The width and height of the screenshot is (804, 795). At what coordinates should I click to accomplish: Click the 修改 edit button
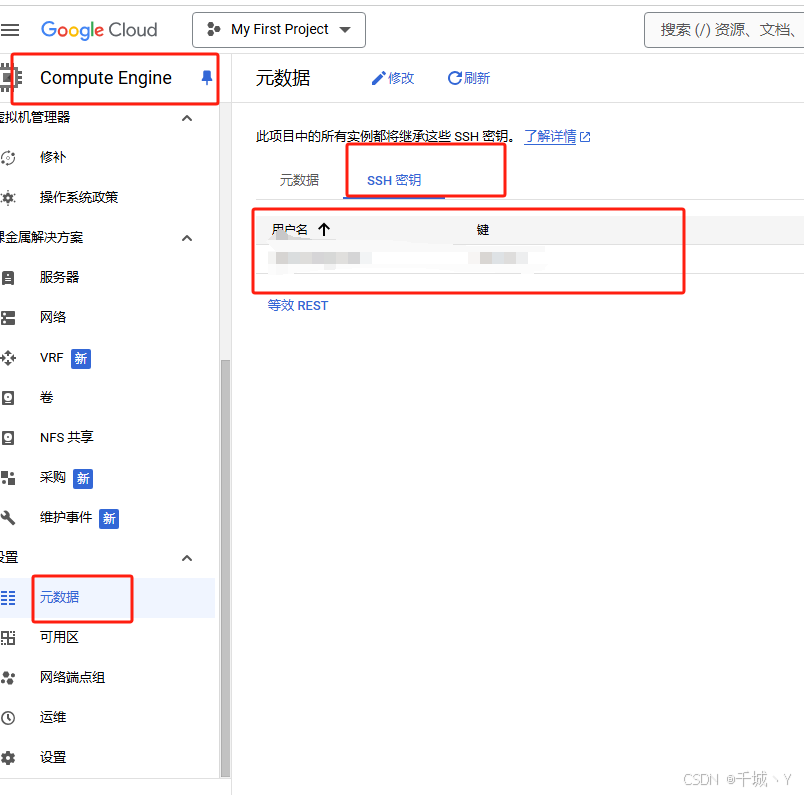tap(393, 78)
